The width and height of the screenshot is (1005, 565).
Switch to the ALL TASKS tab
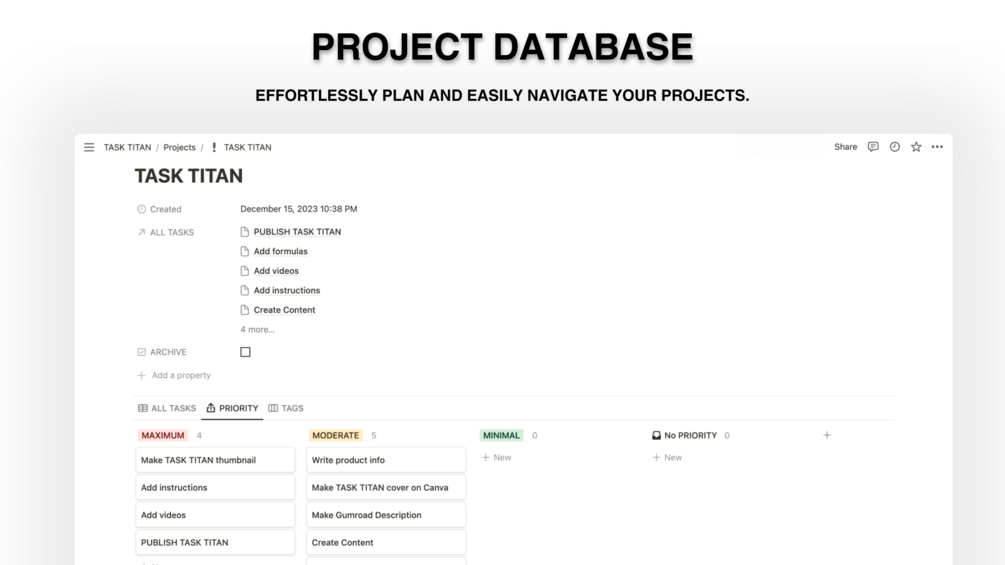167,408
